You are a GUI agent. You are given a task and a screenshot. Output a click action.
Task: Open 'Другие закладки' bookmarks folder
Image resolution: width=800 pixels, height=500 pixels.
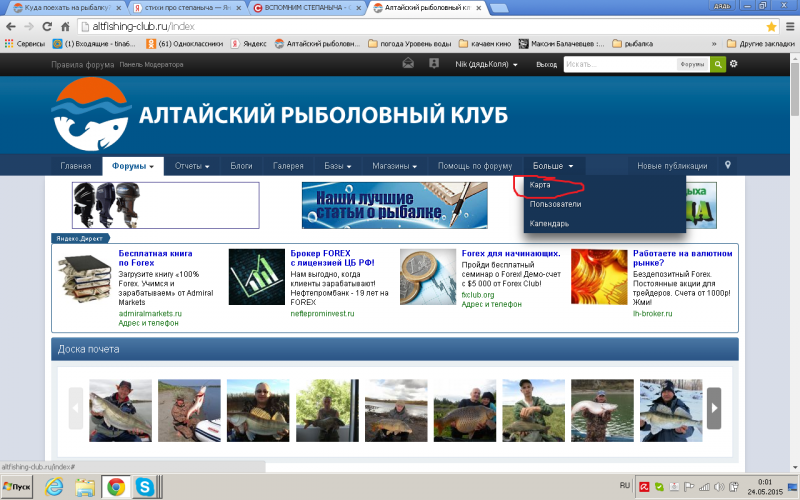coord(761,44)
